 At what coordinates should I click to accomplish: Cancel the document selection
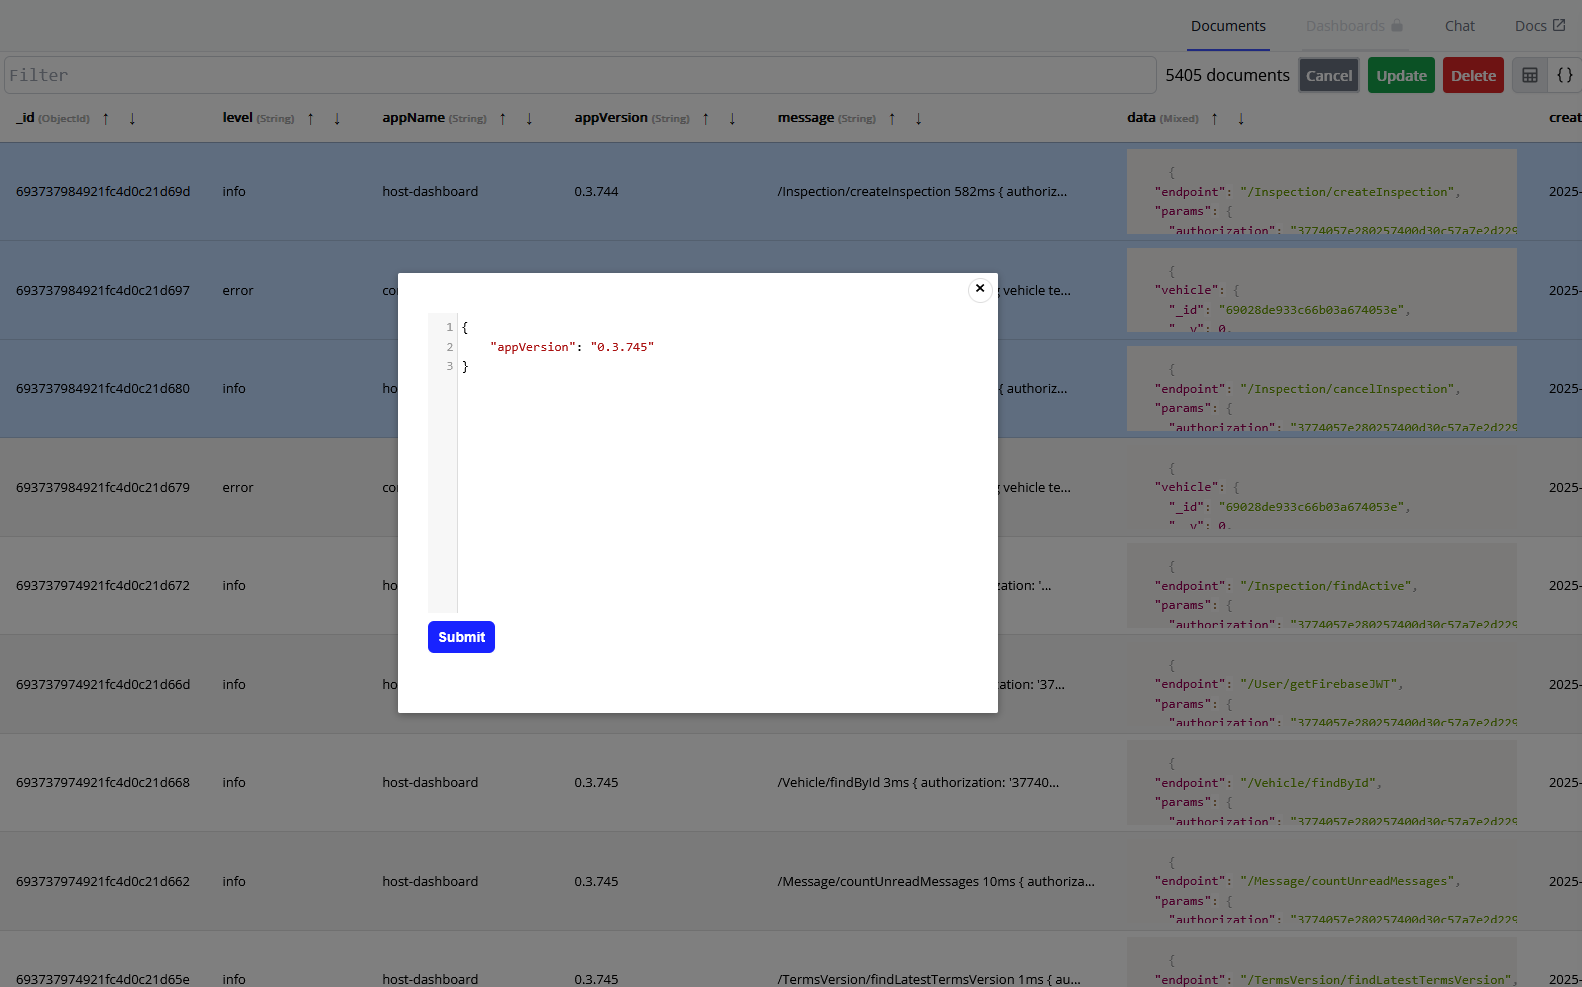tap(1329, 75)
